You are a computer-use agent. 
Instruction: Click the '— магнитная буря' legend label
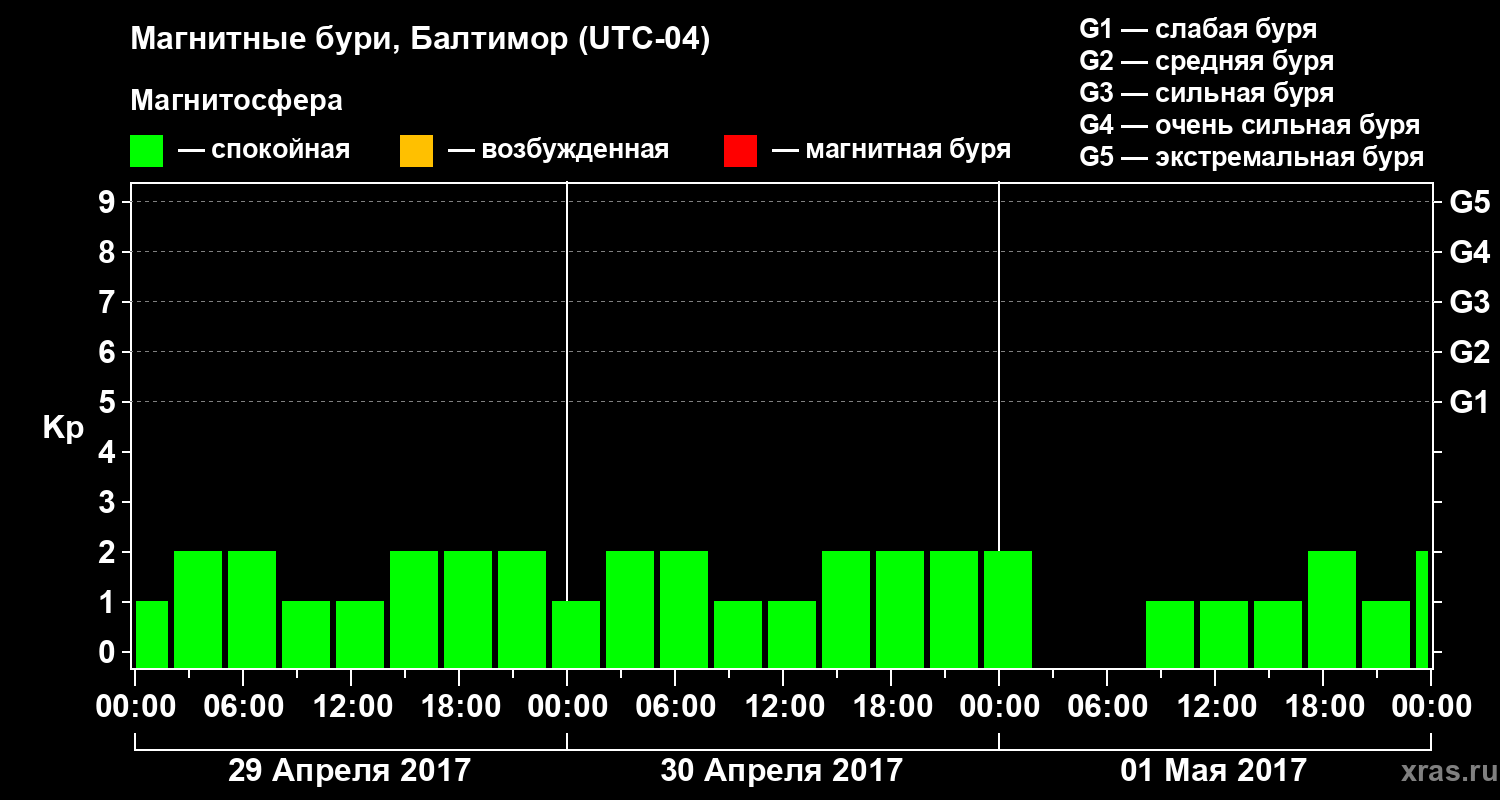[891, 150]
